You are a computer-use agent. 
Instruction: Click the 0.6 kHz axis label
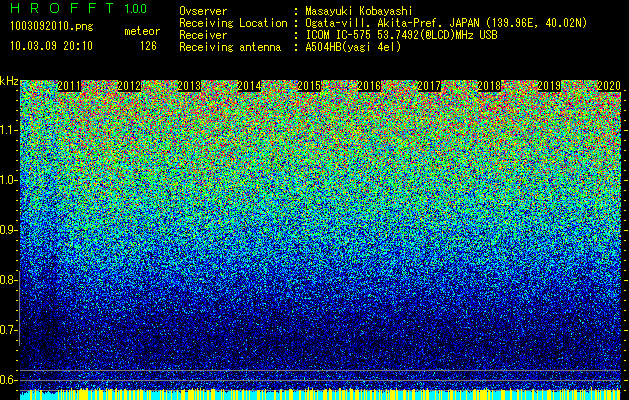tap(8, 380)
